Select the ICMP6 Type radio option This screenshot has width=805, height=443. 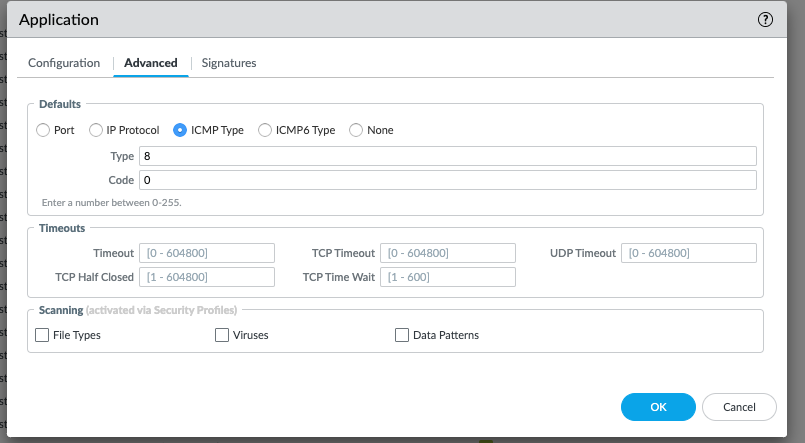tap(265, 130)
